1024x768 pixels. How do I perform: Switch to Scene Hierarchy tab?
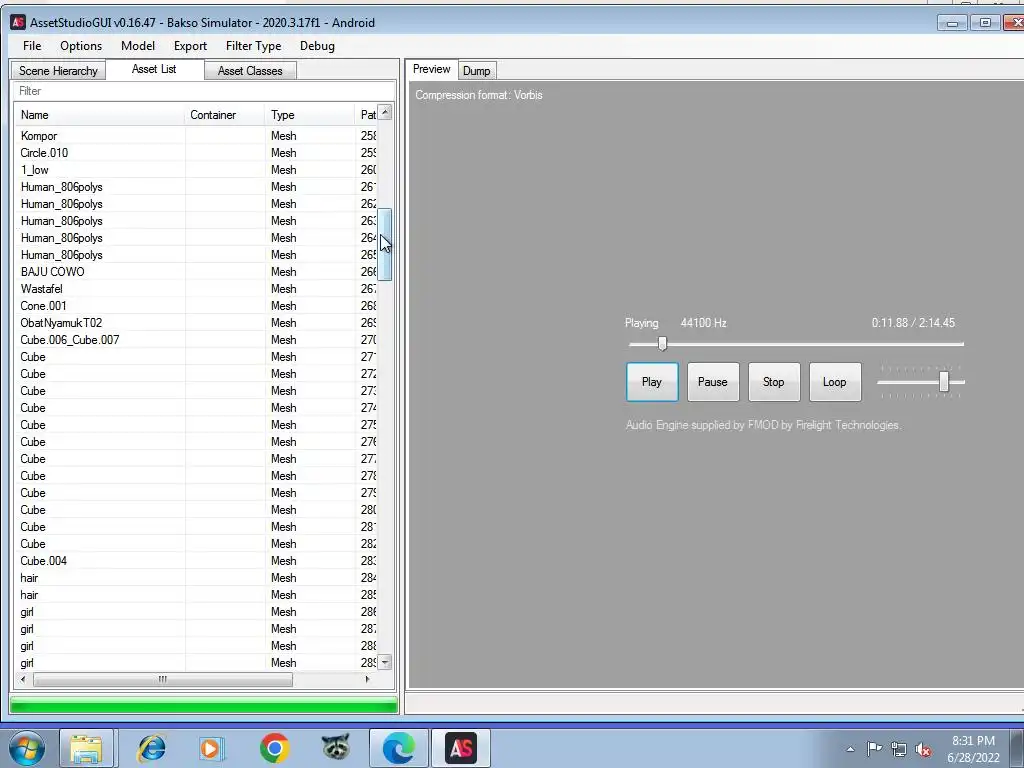(58, 71)
